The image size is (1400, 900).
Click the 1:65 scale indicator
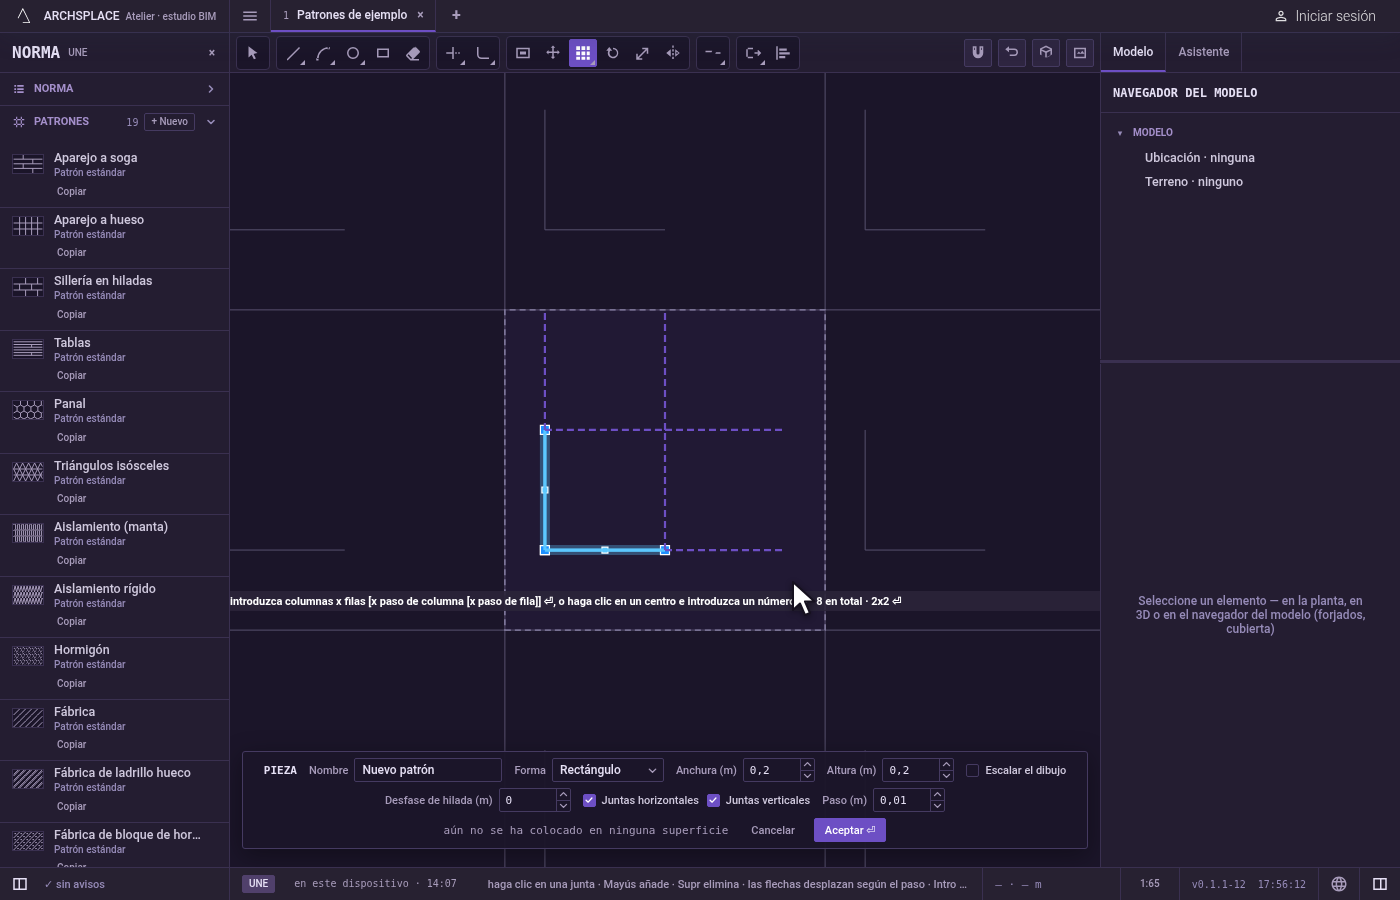tap(1150, 884)
